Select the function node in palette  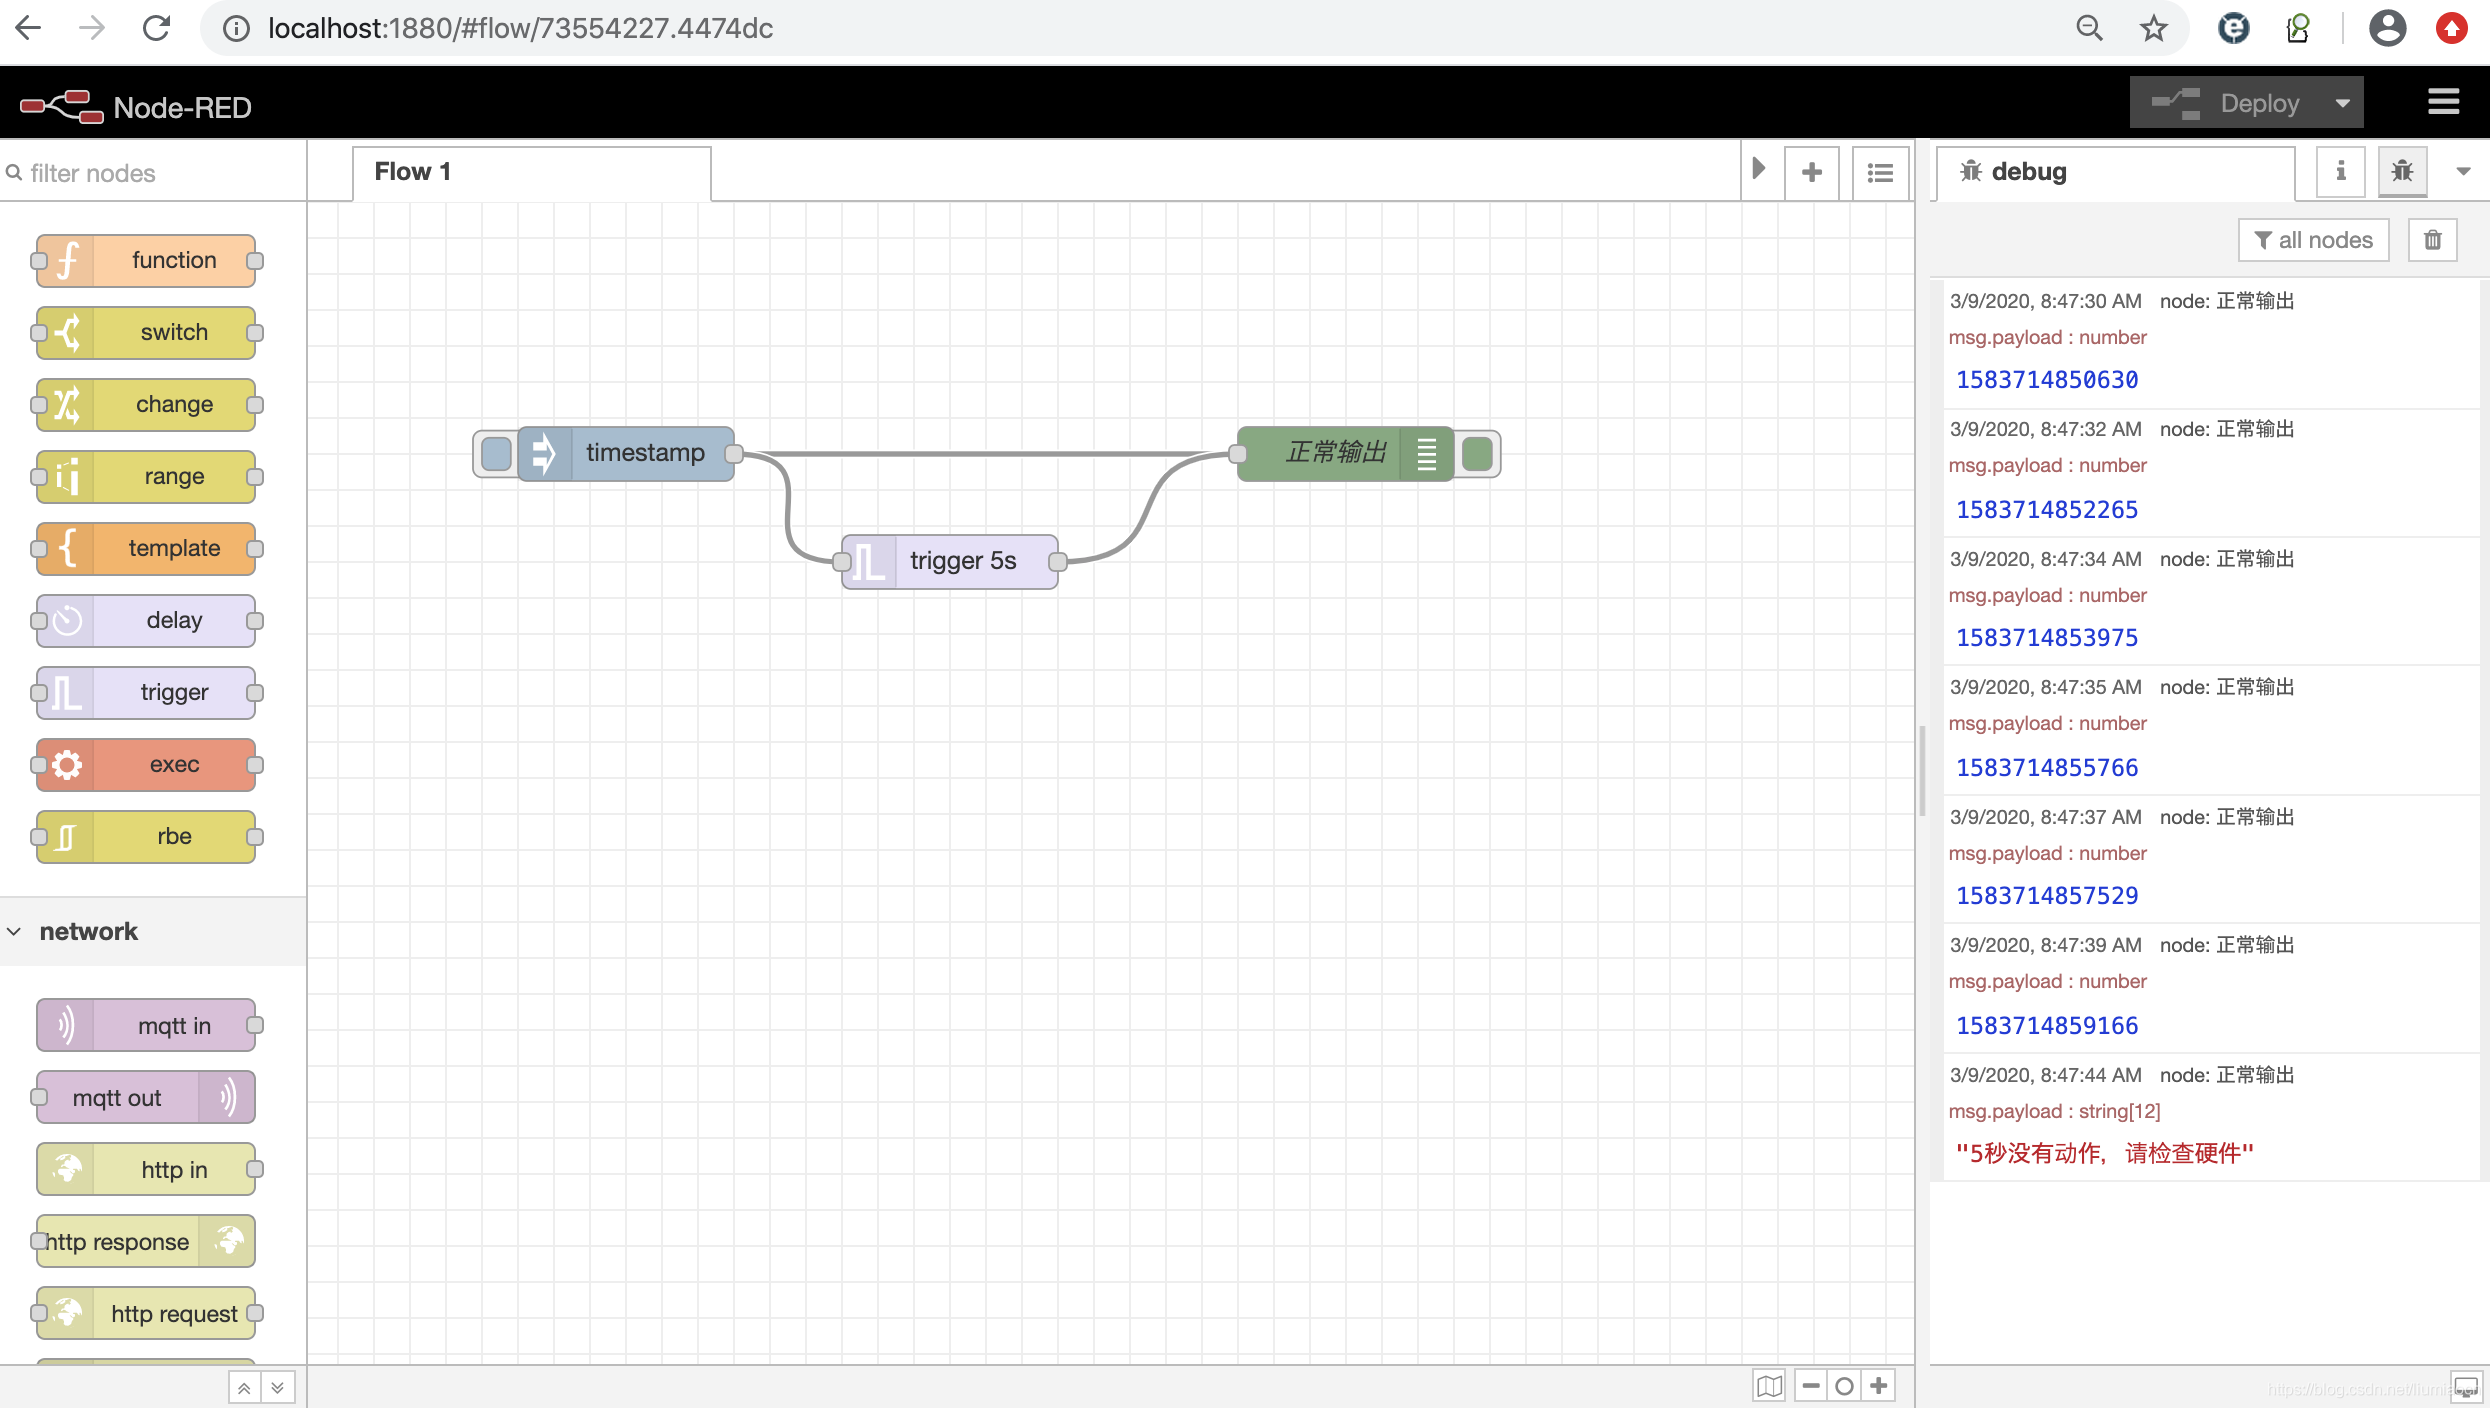tap(146, 261)
